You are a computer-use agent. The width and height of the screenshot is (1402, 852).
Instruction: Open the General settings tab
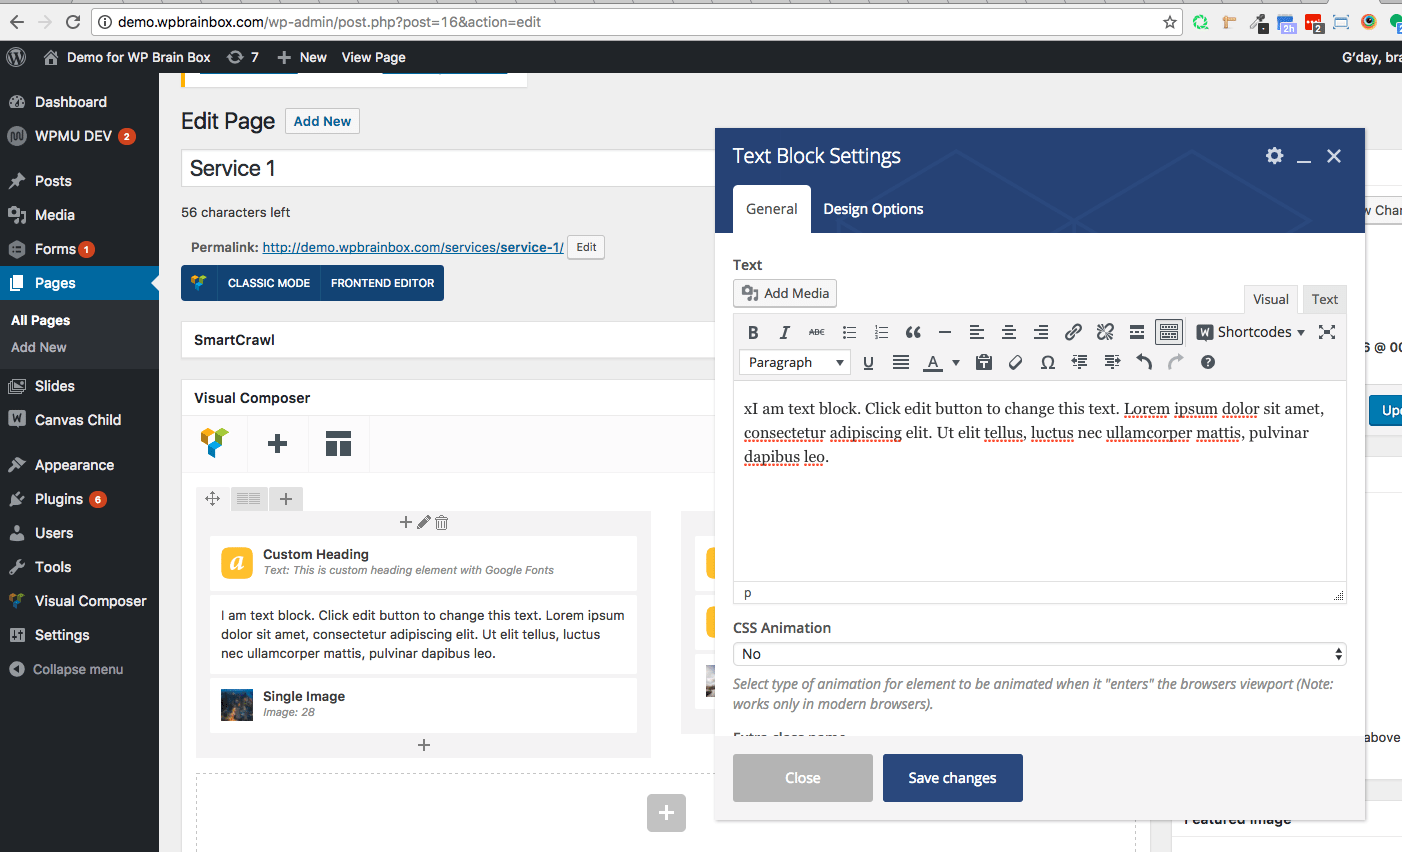[772, 209]
